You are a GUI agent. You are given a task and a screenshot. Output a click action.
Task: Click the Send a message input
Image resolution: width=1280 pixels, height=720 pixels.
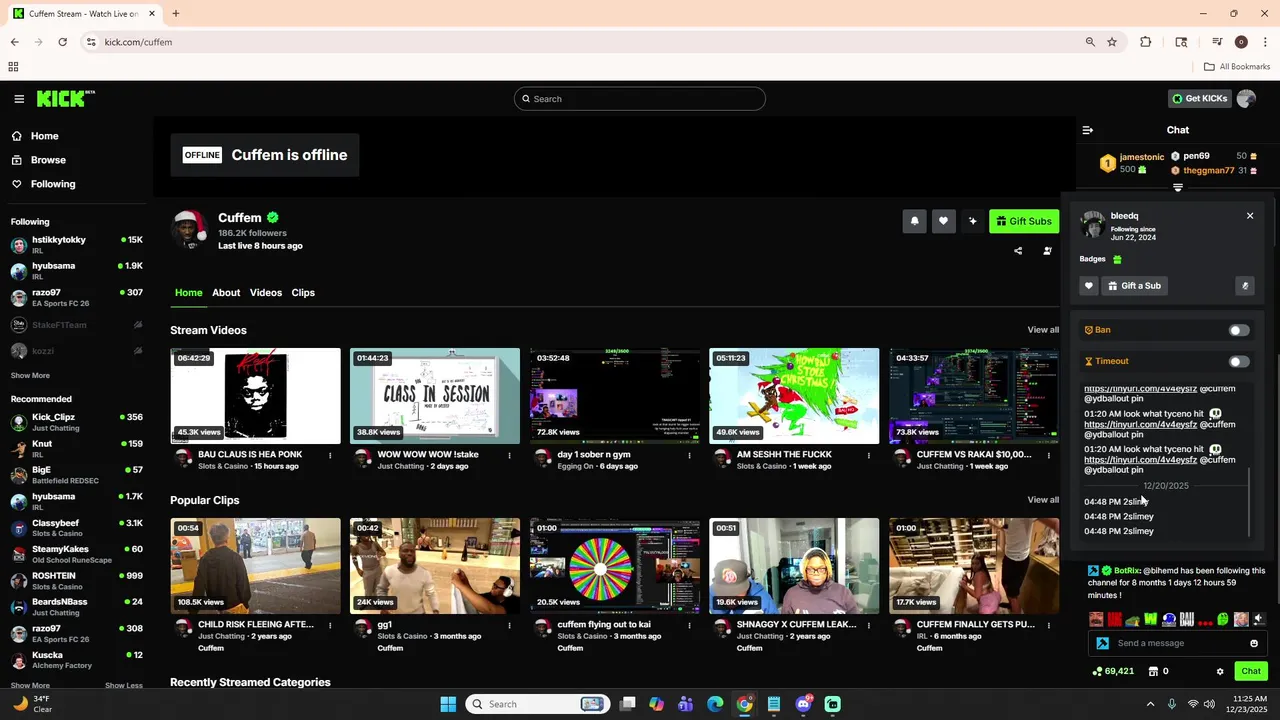(1178, 643)
